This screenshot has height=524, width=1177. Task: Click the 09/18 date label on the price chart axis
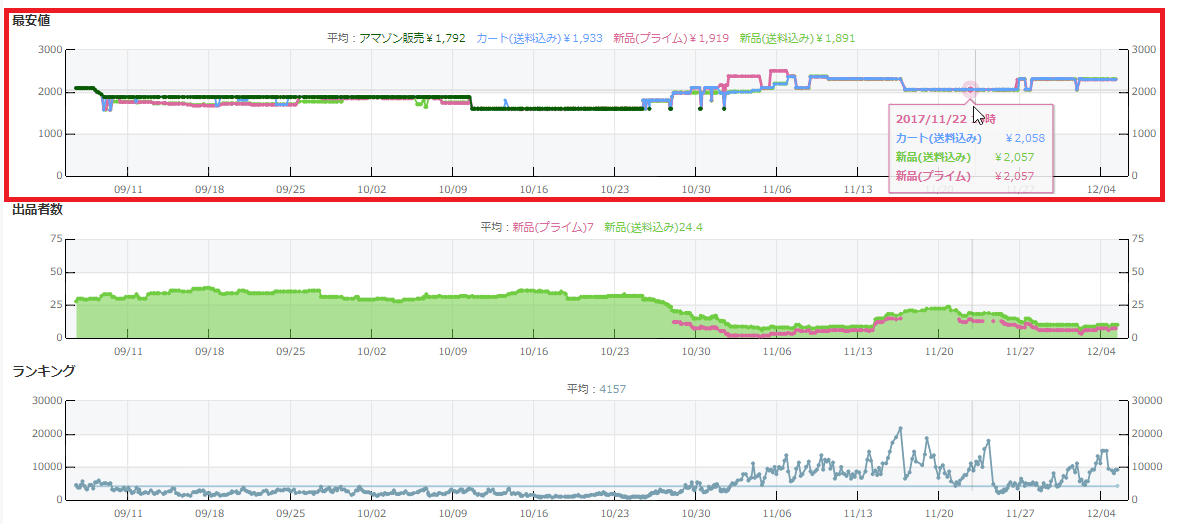coord(209,187)
